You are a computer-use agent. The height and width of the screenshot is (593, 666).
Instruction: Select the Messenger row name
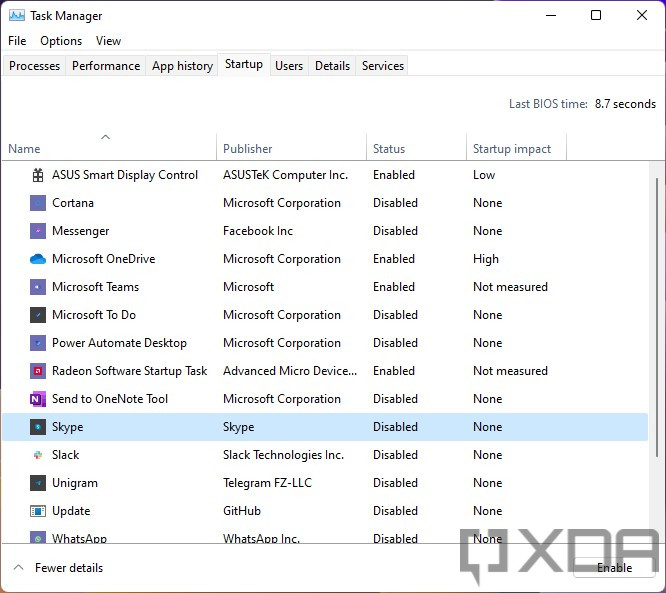click(x=80, y=231)
